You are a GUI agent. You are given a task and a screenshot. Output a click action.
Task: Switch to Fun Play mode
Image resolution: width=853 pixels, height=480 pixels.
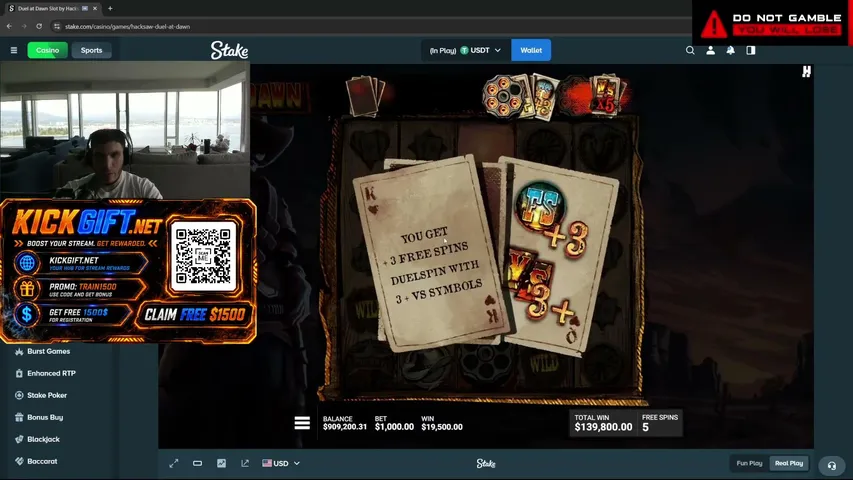[749, 463]
